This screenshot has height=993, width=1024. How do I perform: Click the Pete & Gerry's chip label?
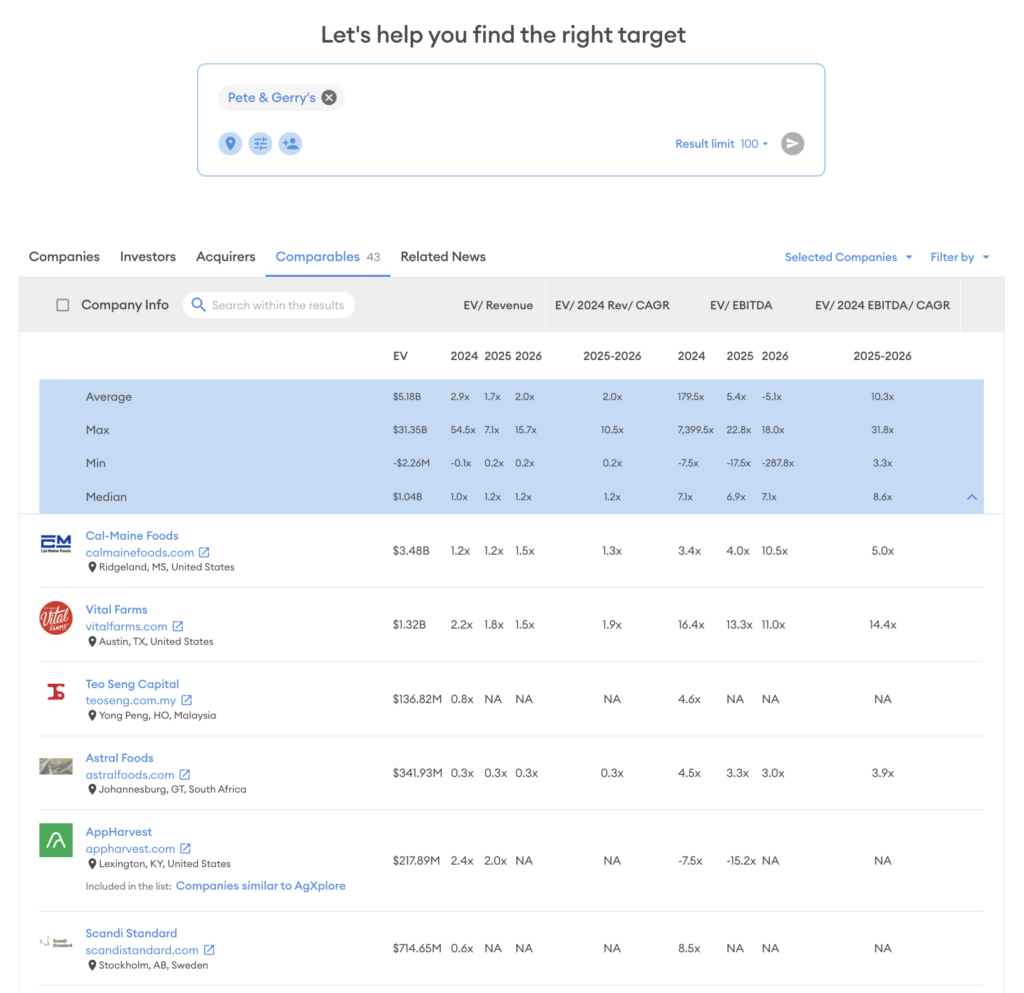[x=272, y=97]
